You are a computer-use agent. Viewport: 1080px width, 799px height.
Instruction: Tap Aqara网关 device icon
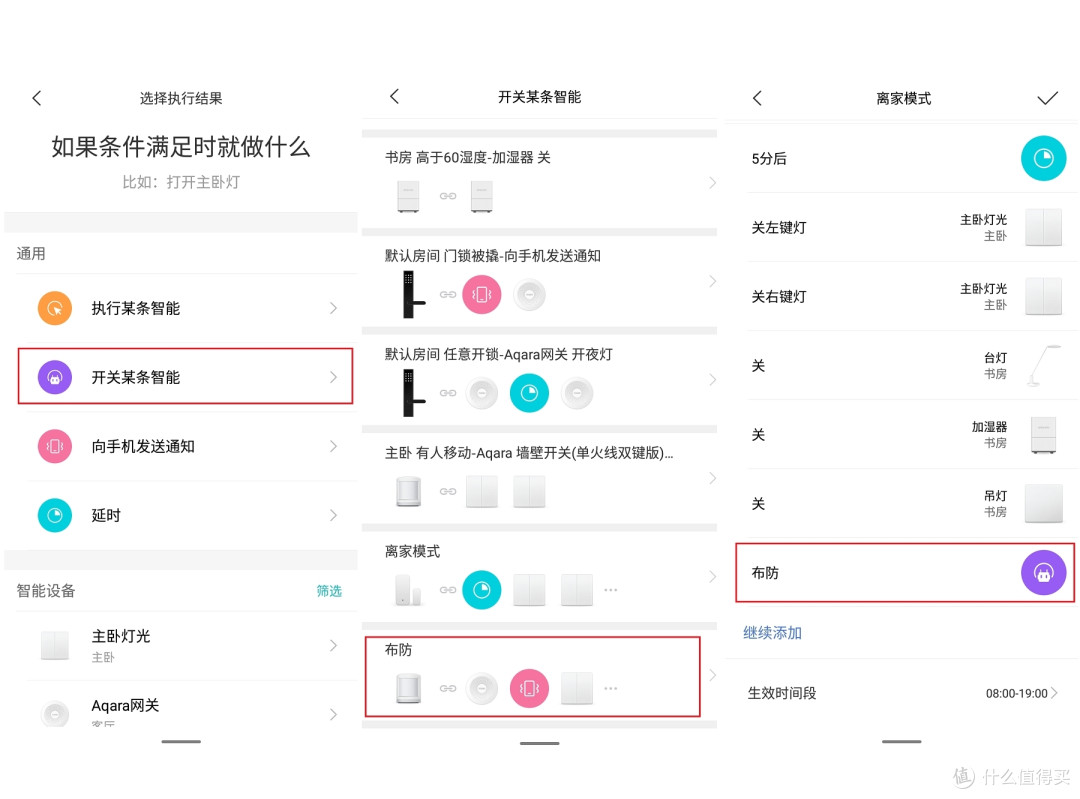click(x=54, y=714)
